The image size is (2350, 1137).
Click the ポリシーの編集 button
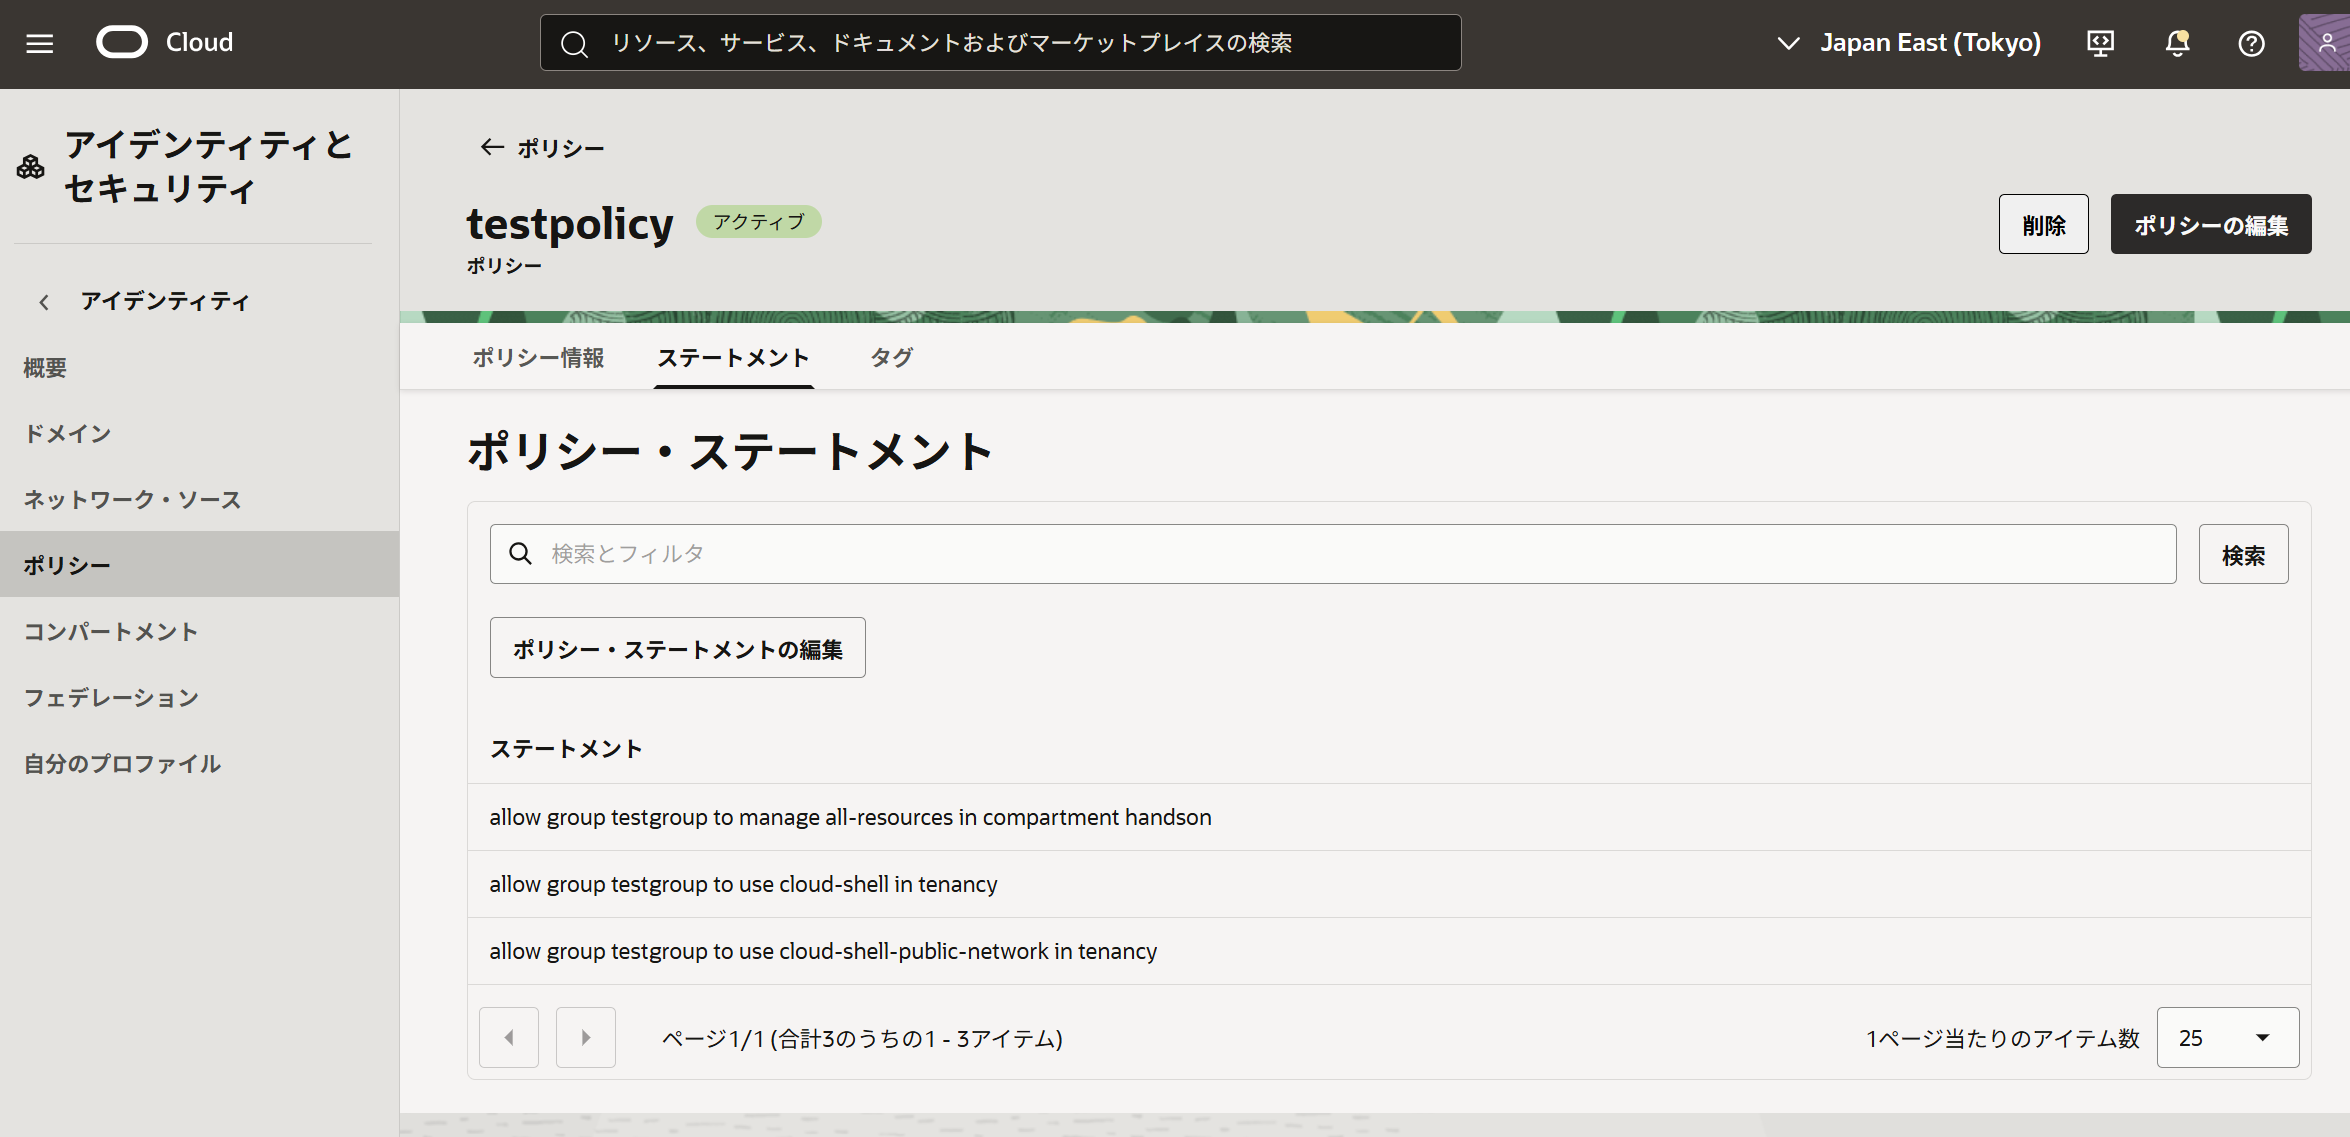(x=2210, y=224)
